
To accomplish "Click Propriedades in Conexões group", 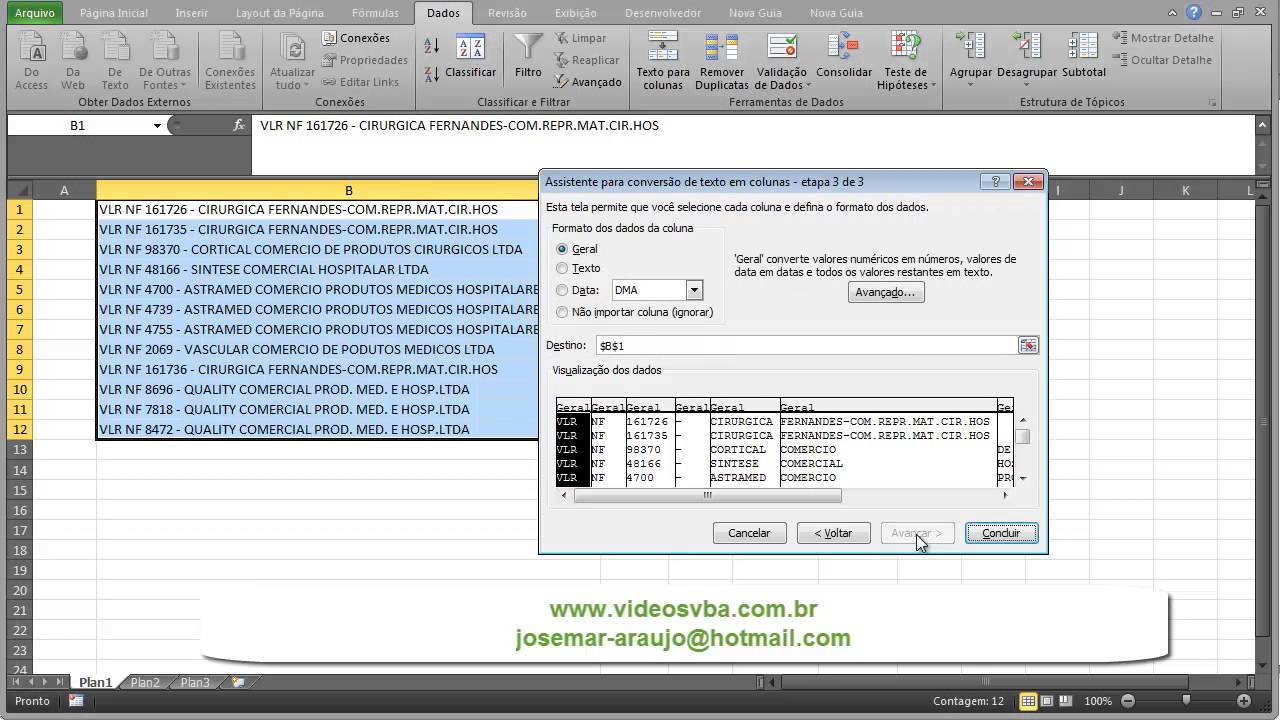I will (364, 60).
